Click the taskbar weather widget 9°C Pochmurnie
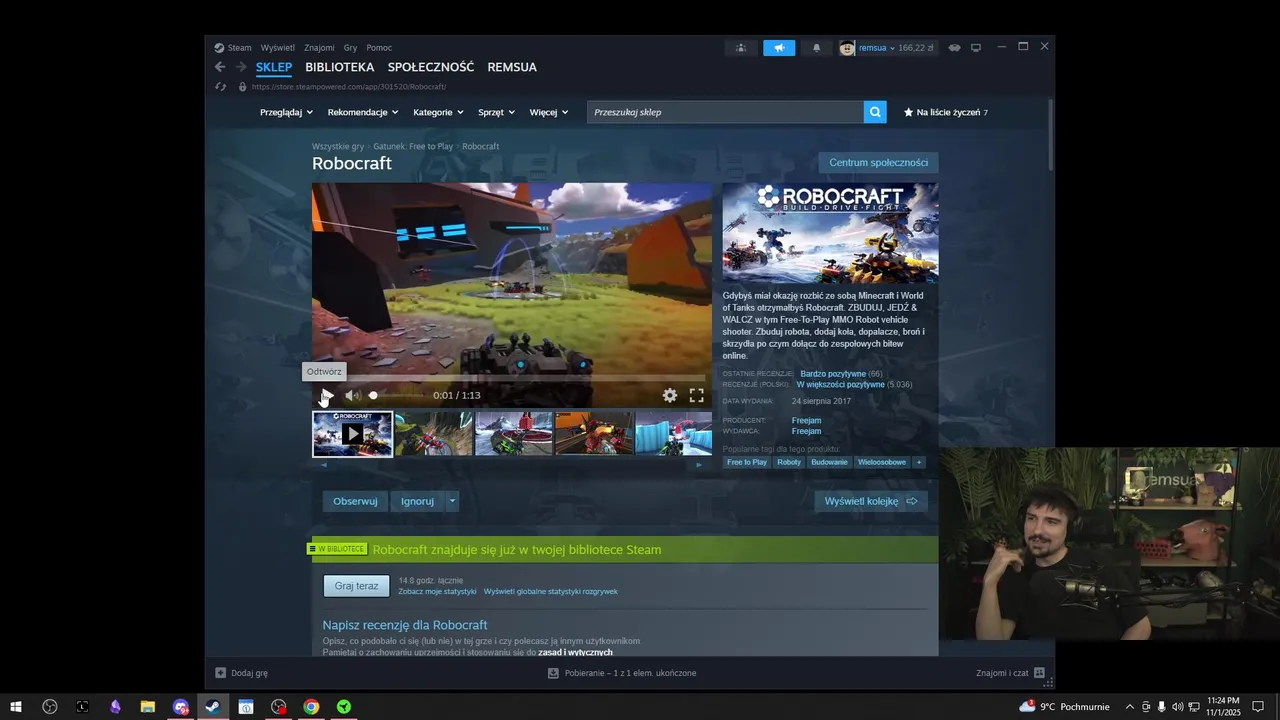The image size is (1280, 720). click(1064, 707)
